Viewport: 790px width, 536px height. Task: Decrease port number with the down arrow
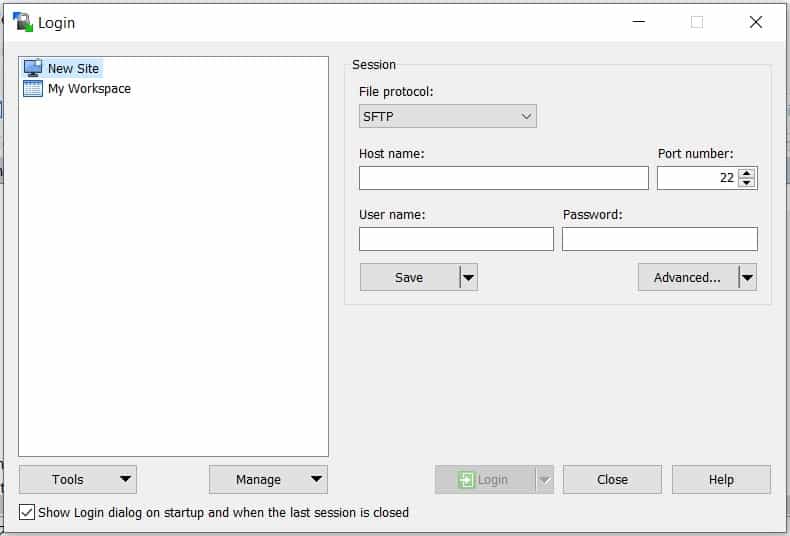[x=747, y=183]
